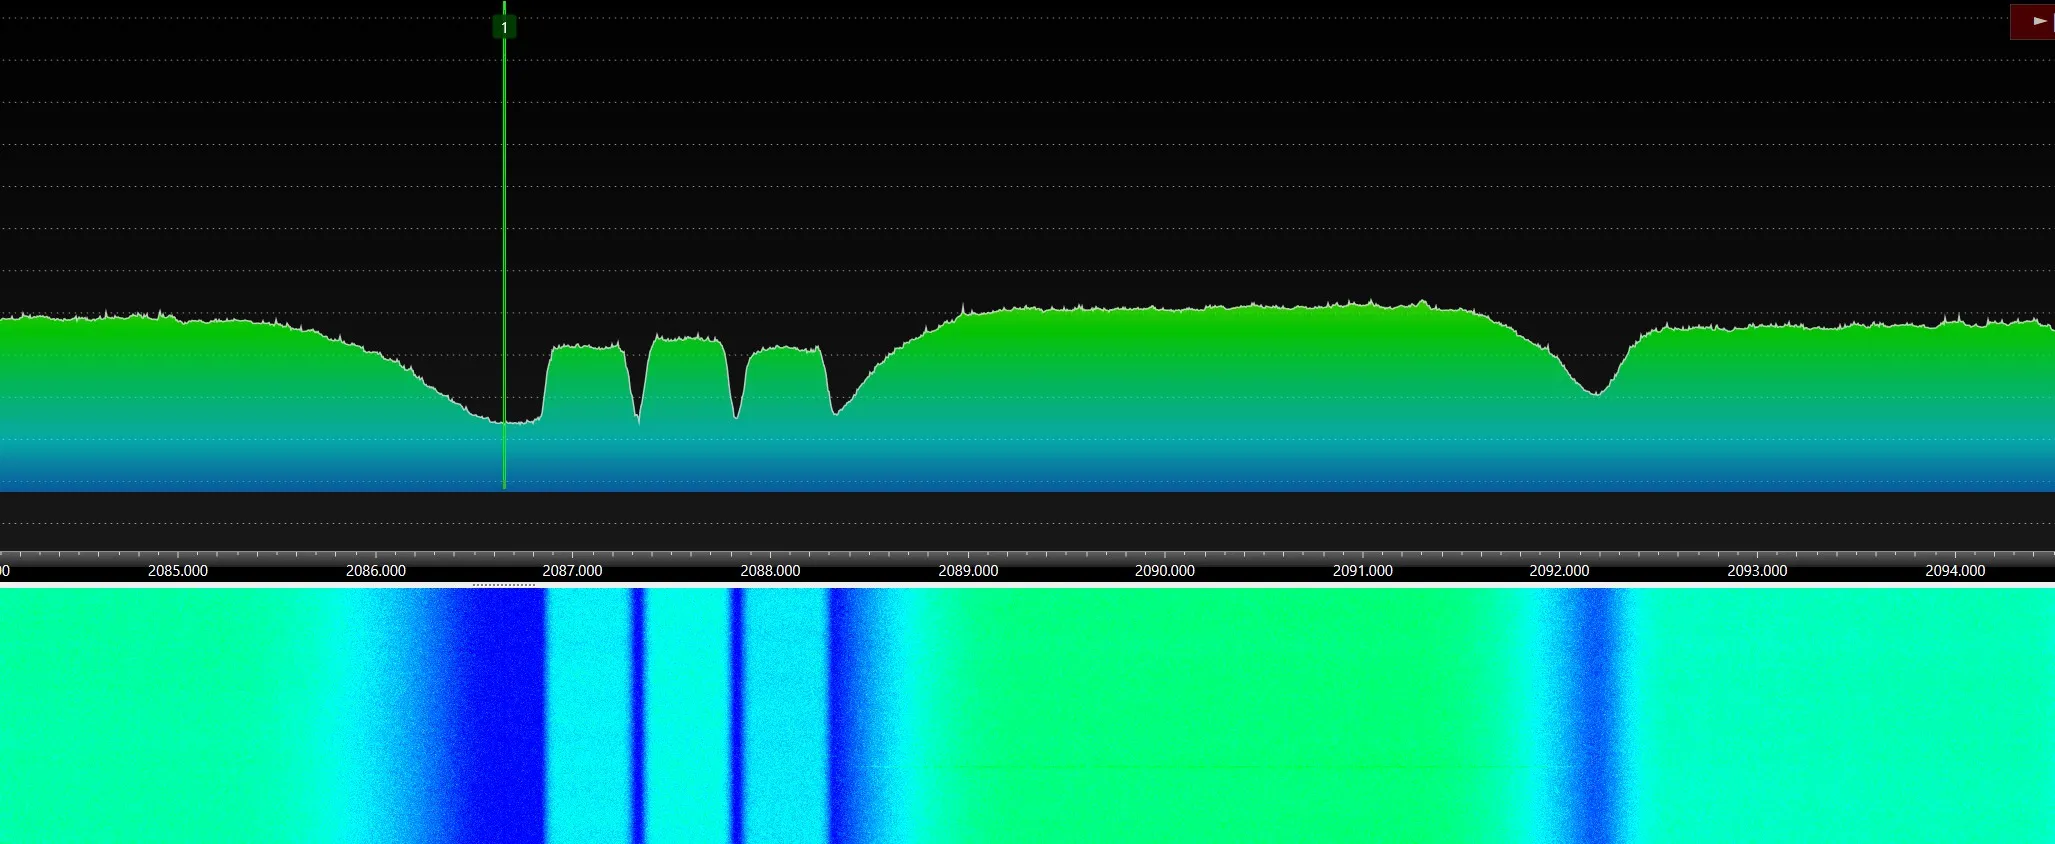Click the 2089.000 frequency label
Screen dimensions: 2055x844
click(968, 571)
